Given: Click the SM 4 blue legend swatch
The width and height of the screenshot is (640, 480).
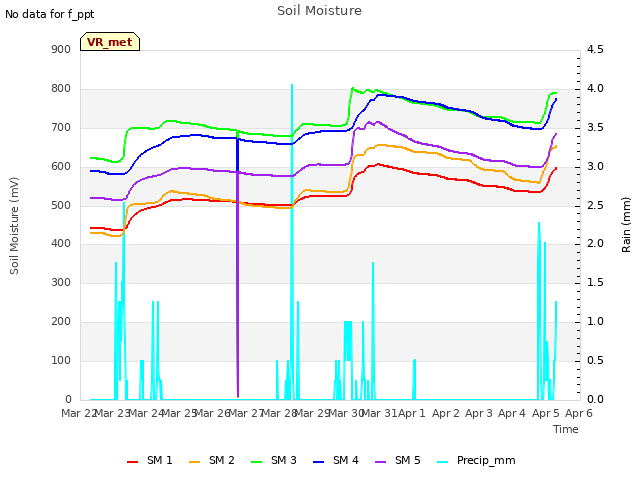Looking at the screenshot, I should tap(319, 462).
